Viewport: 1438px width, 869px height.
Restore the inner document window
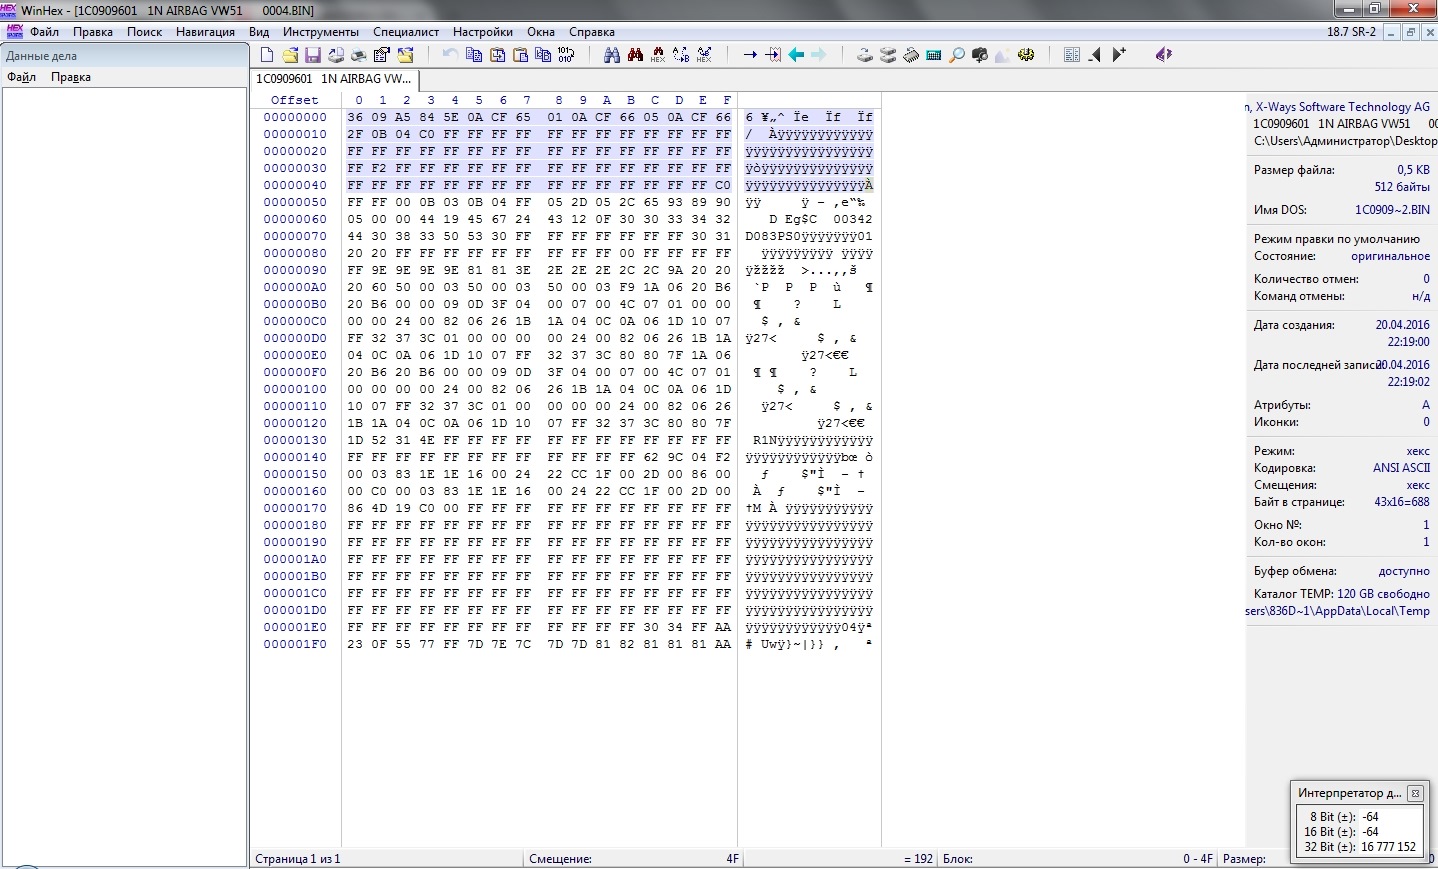click(1410, 32)
